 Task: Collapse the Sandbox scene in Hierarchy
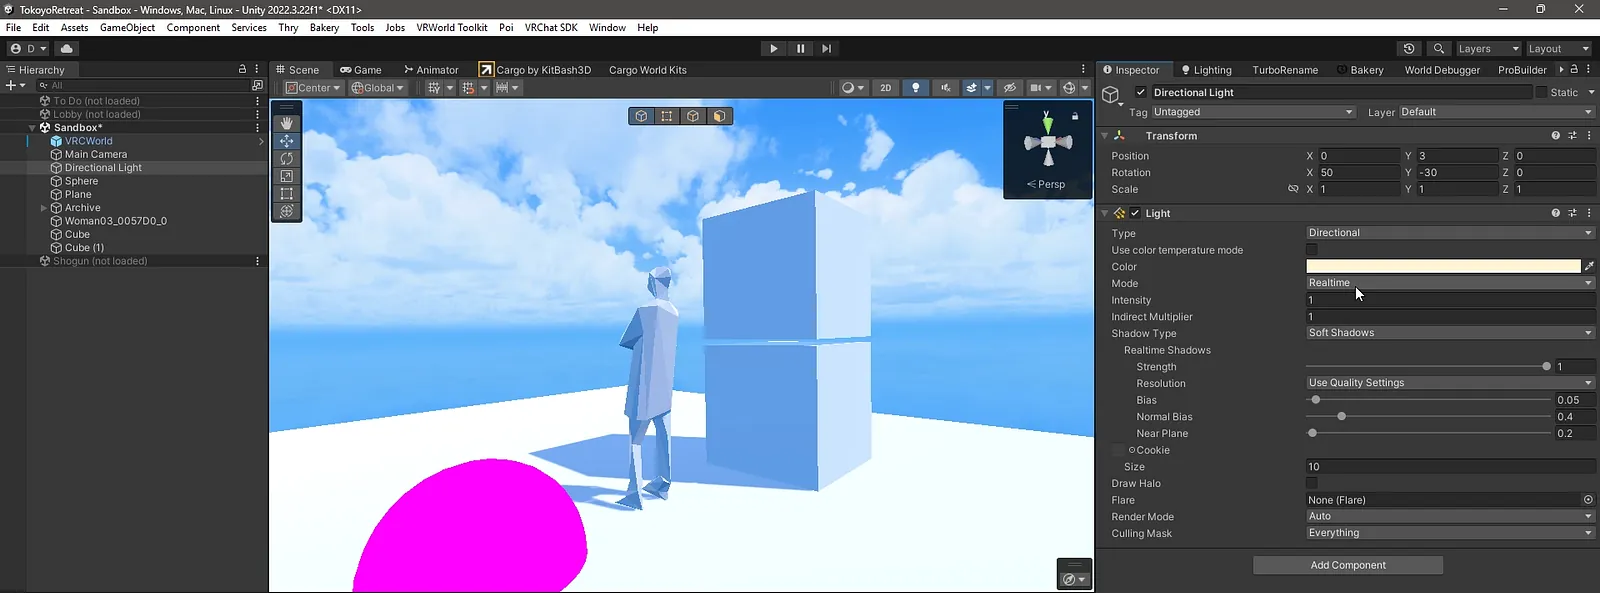[x=32, y=128]
